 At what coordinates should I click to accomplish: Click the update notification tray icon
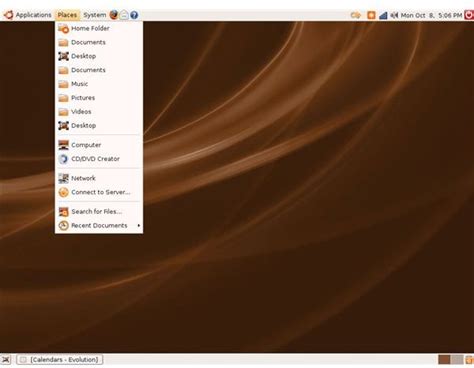356,15
